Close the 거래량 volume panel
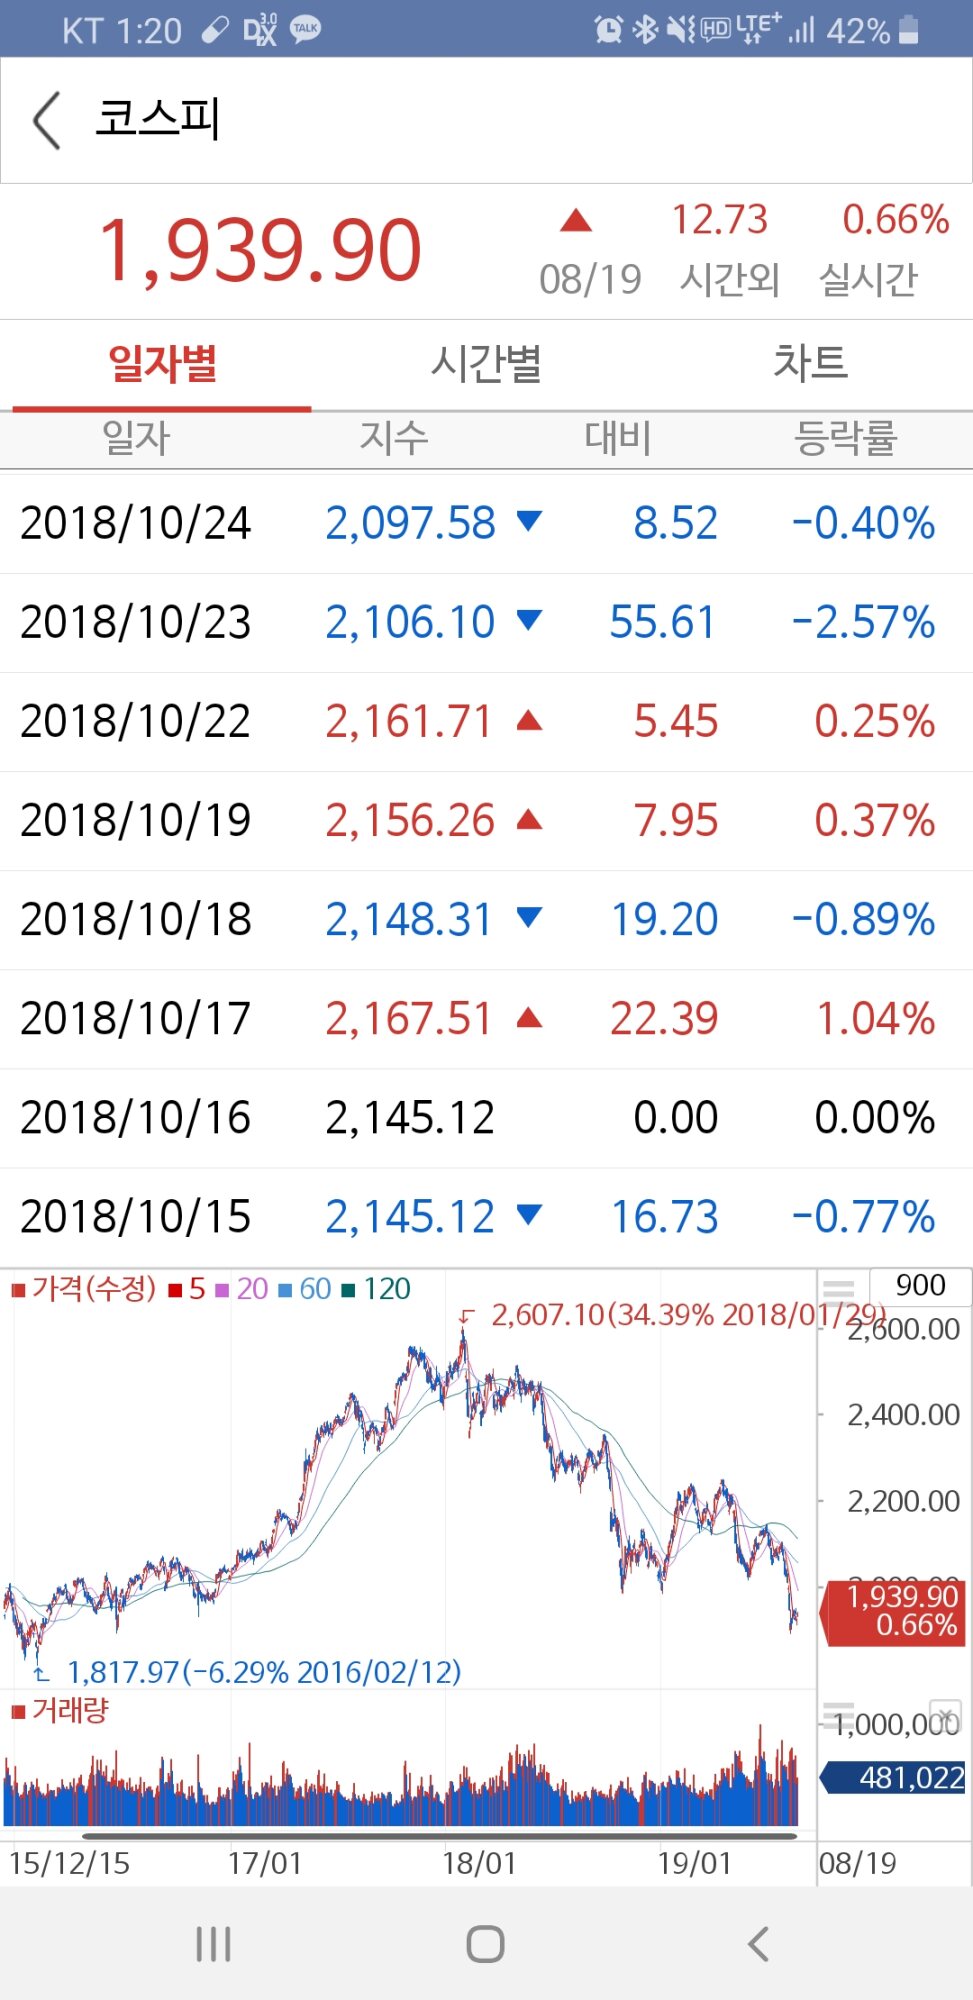The height and width of the screenshot is (2000, 973). tap(945, 1714)
